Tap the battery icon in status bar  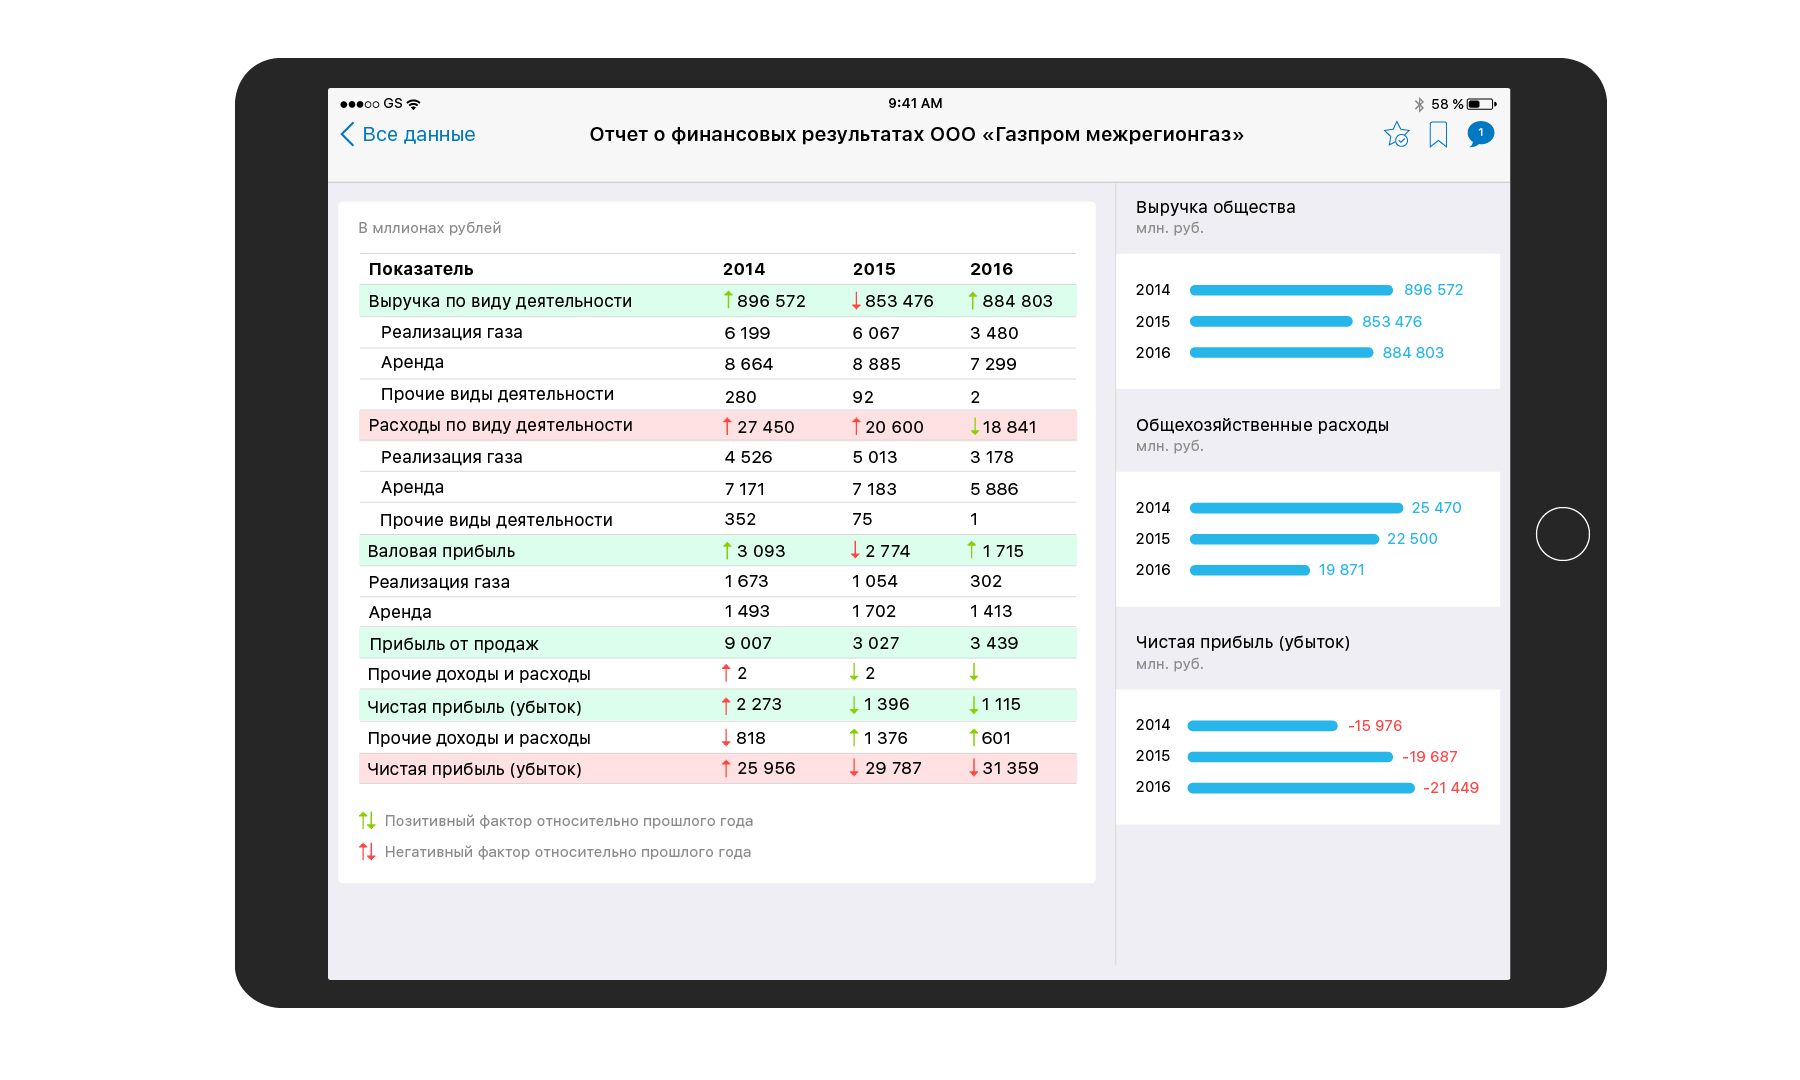[1481, 104]
